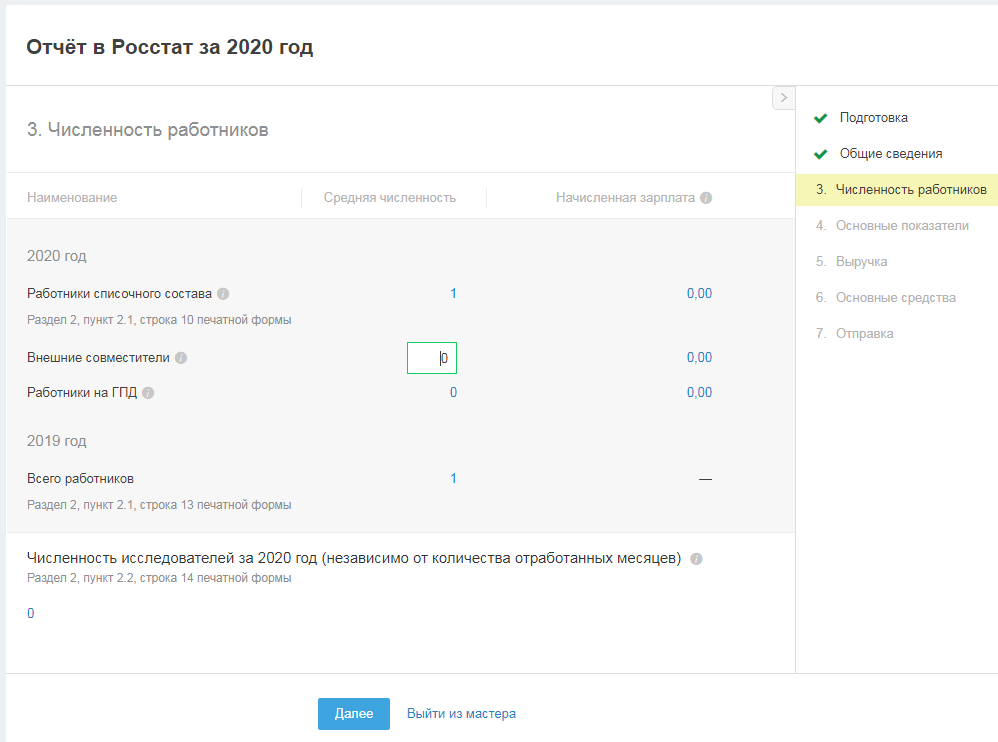Viewport: 998px width, 742px height.
Task: Click info icon beside Работники списочного состава
Action: point(223,294)
